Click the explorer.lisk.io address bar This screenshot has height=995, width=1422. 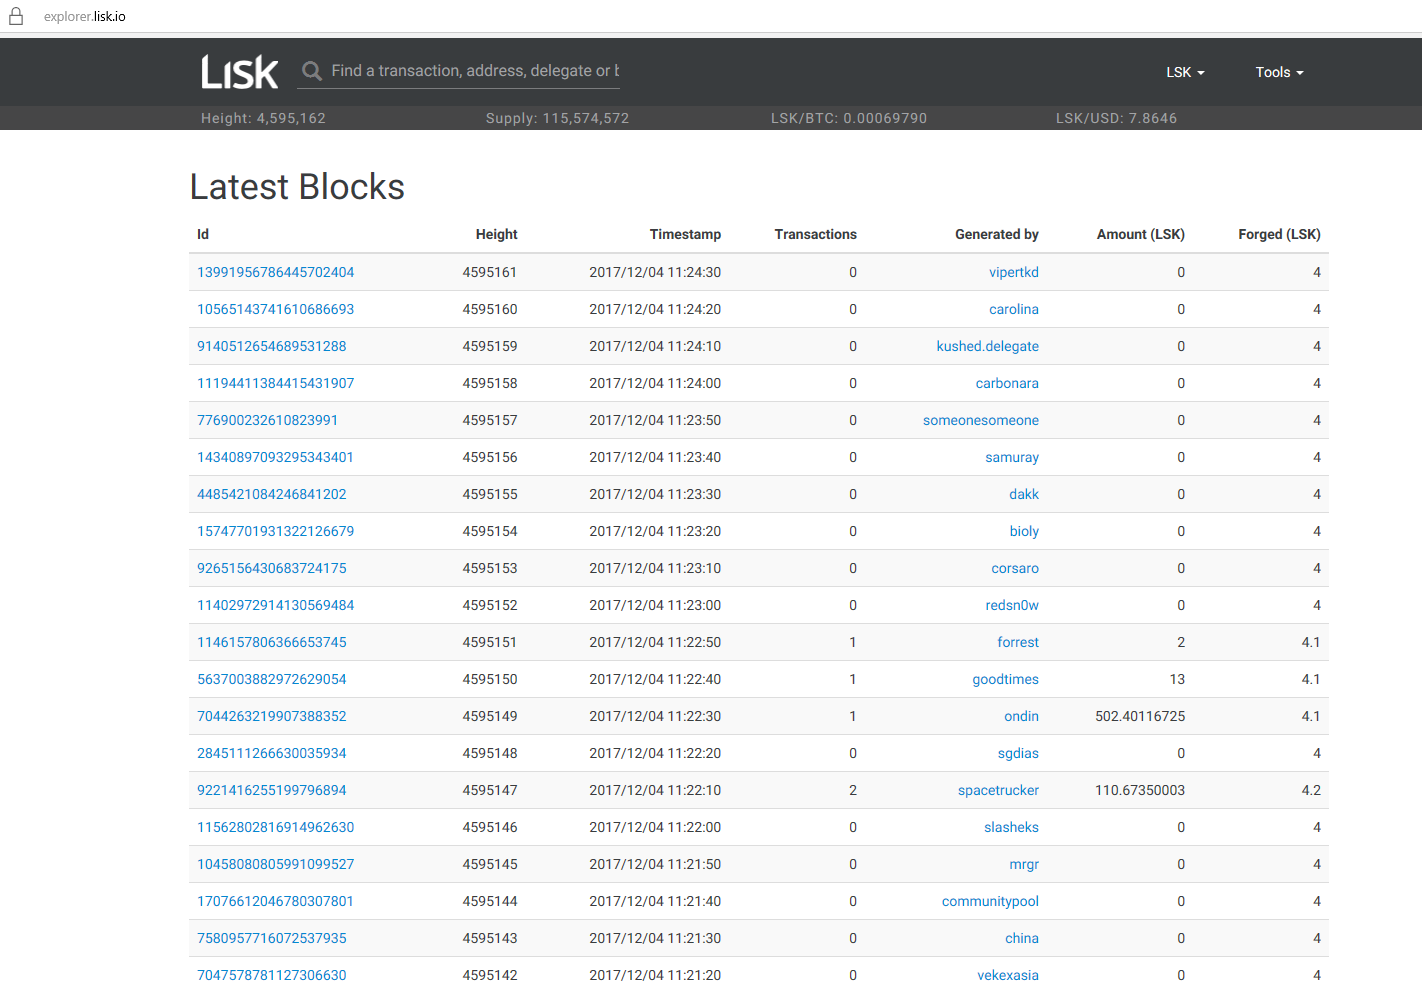pyautogui.click(x=84, y=15)
